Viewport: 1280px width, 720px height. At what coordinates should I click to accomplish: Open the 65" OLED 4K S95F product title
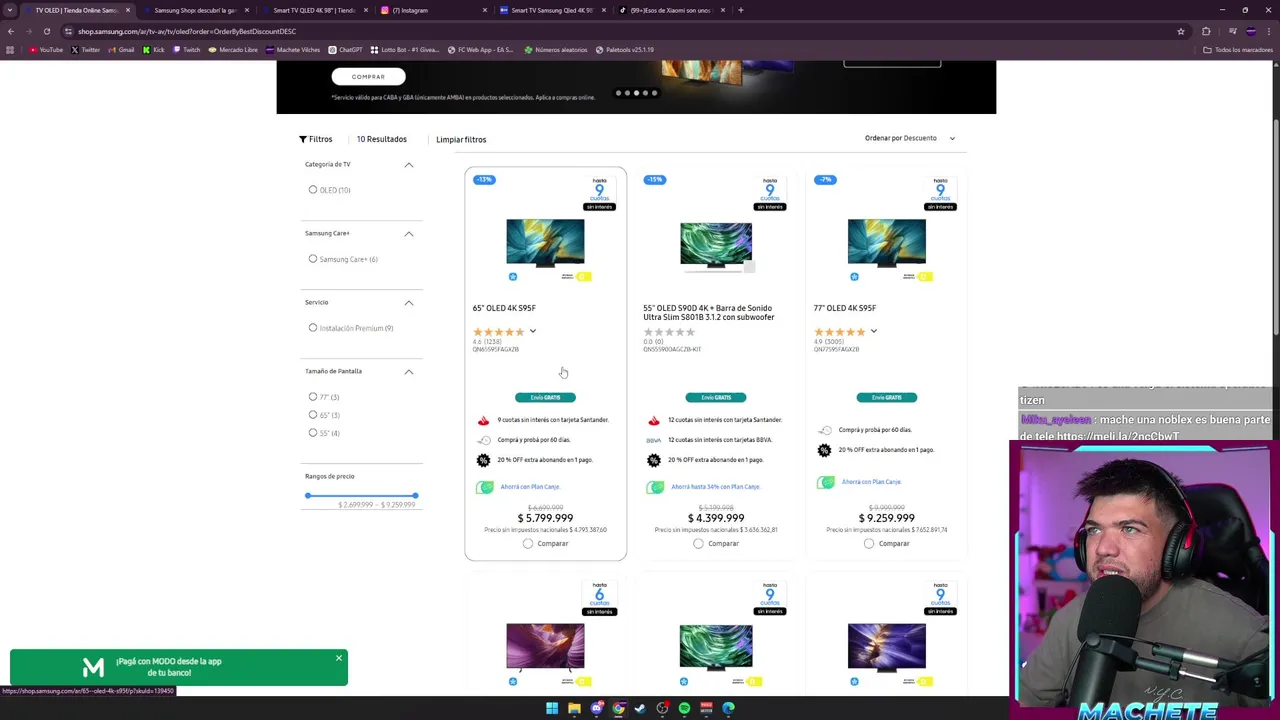pos(504,308)
